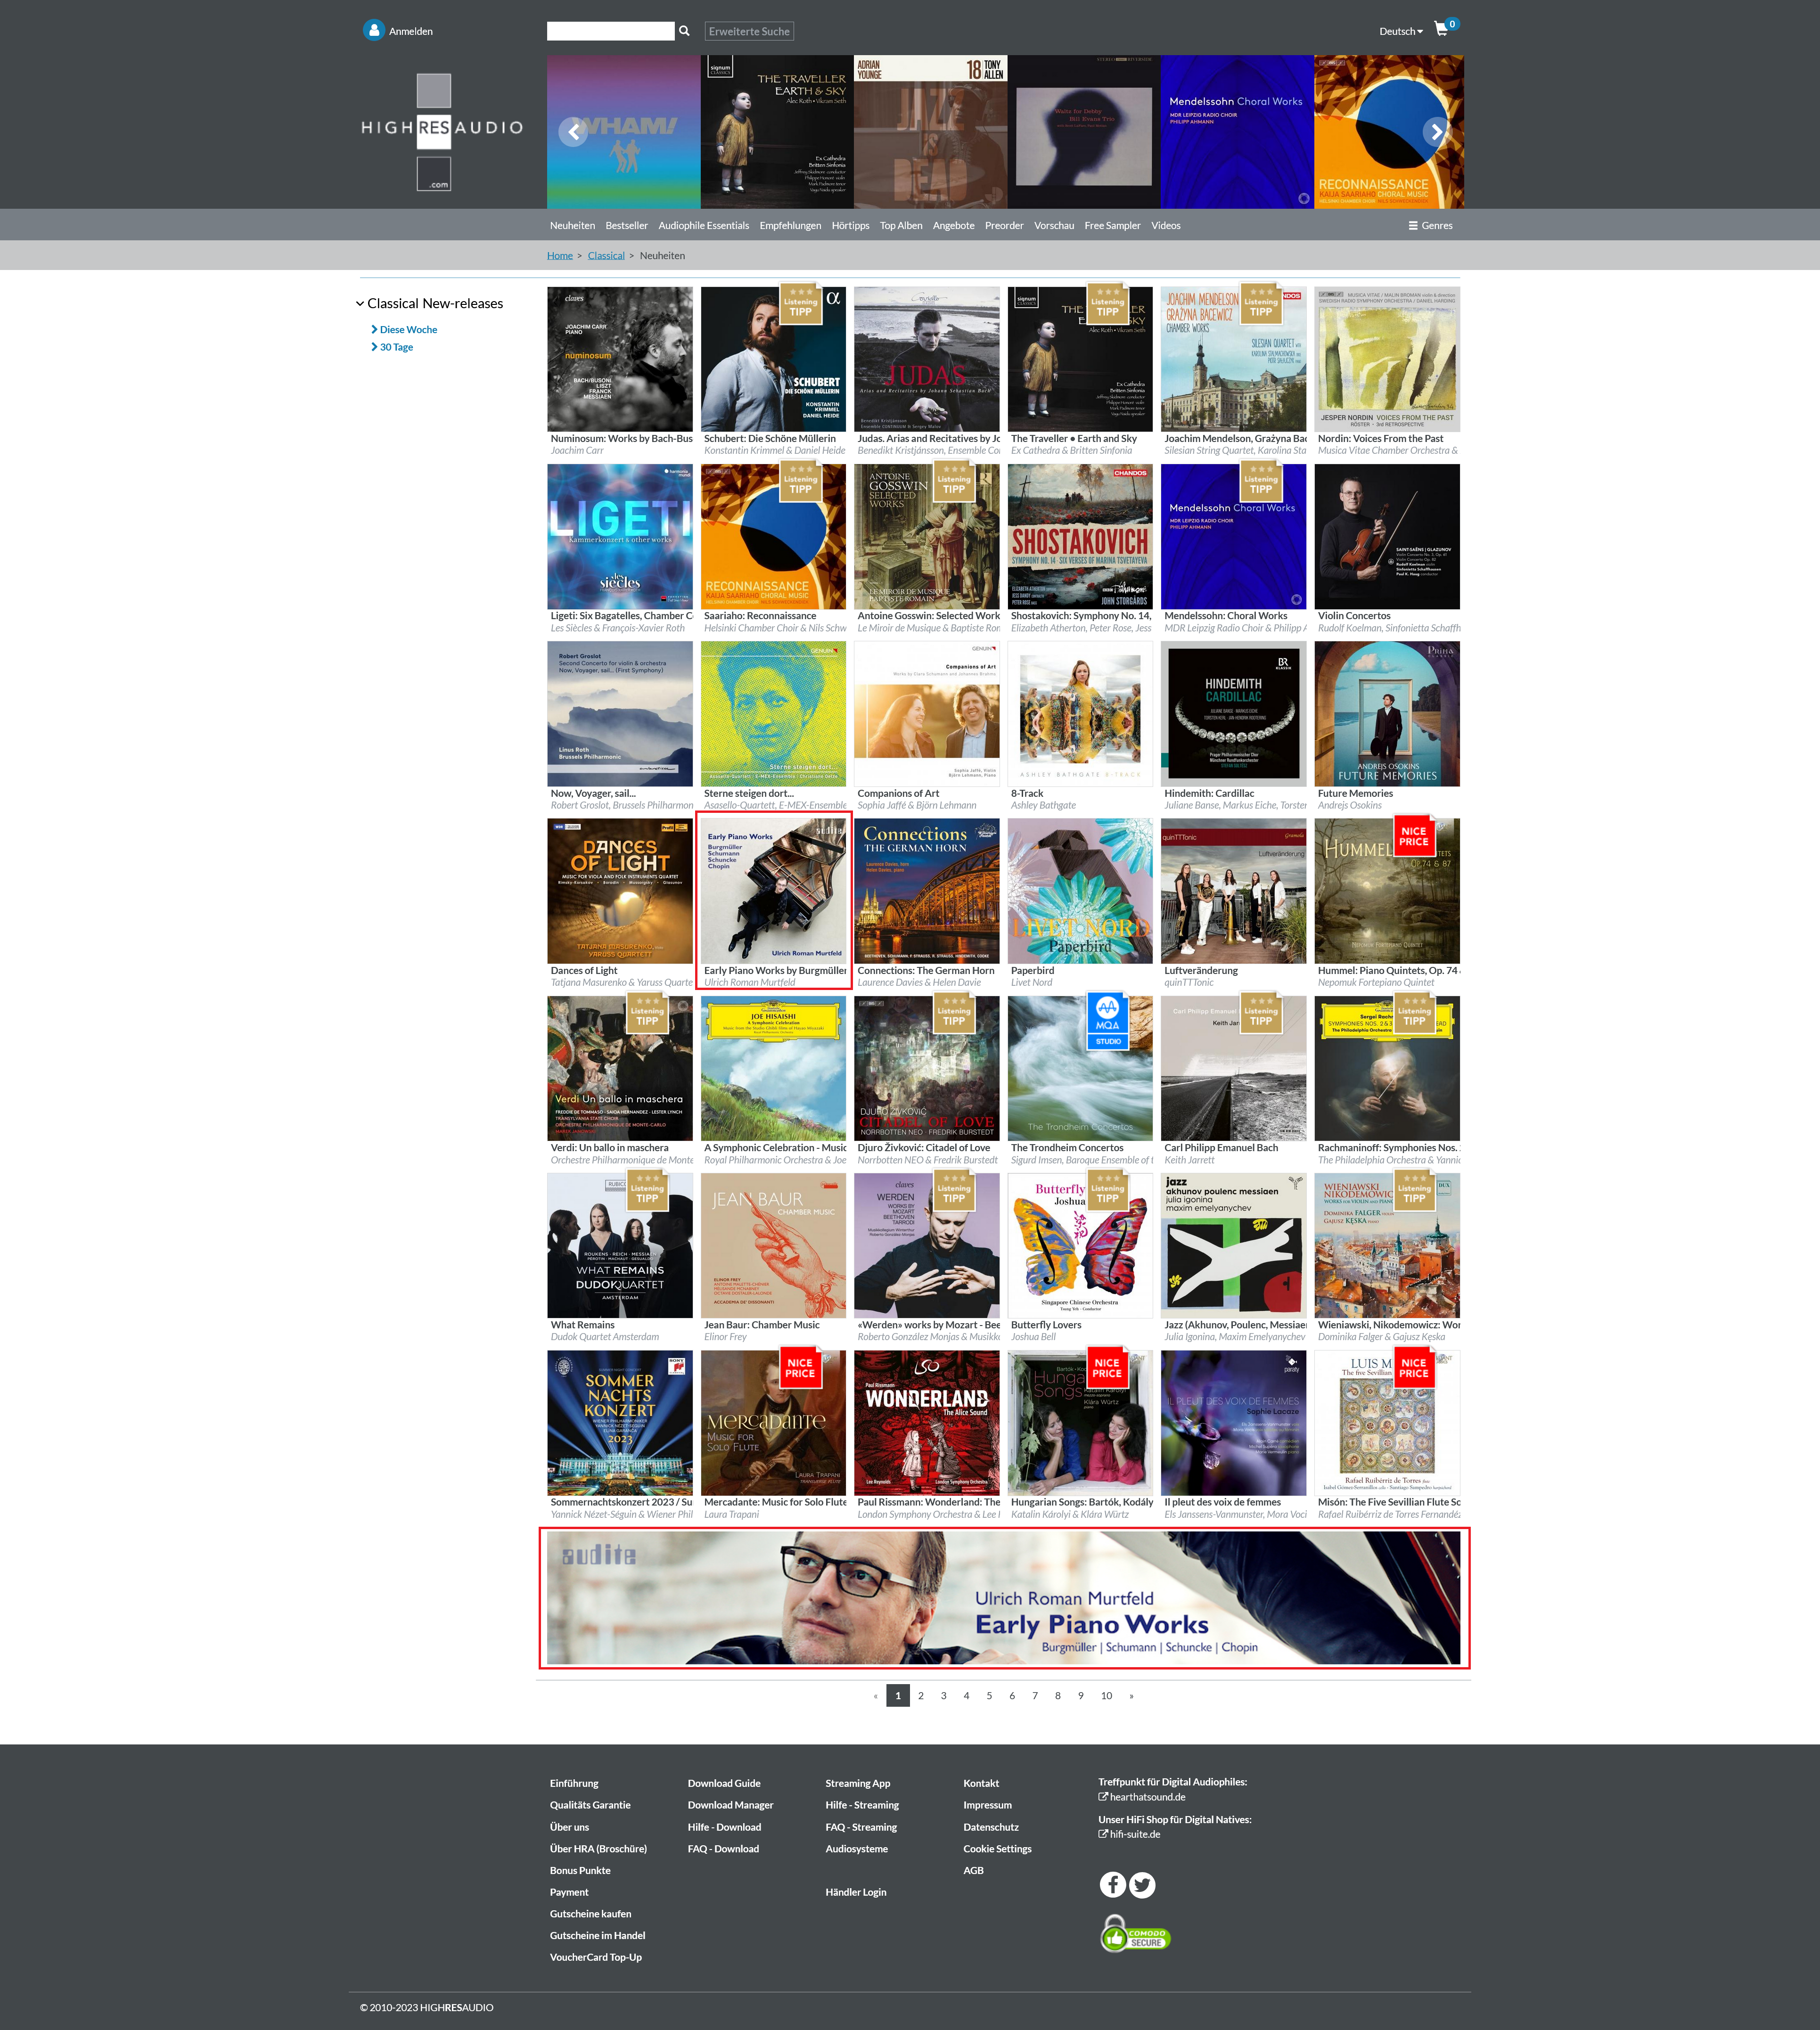Viewport: 1820px width, 2030px height.
Task: Filter by Diese Woche
Action: pyautogui.click(x=408, y=329)
